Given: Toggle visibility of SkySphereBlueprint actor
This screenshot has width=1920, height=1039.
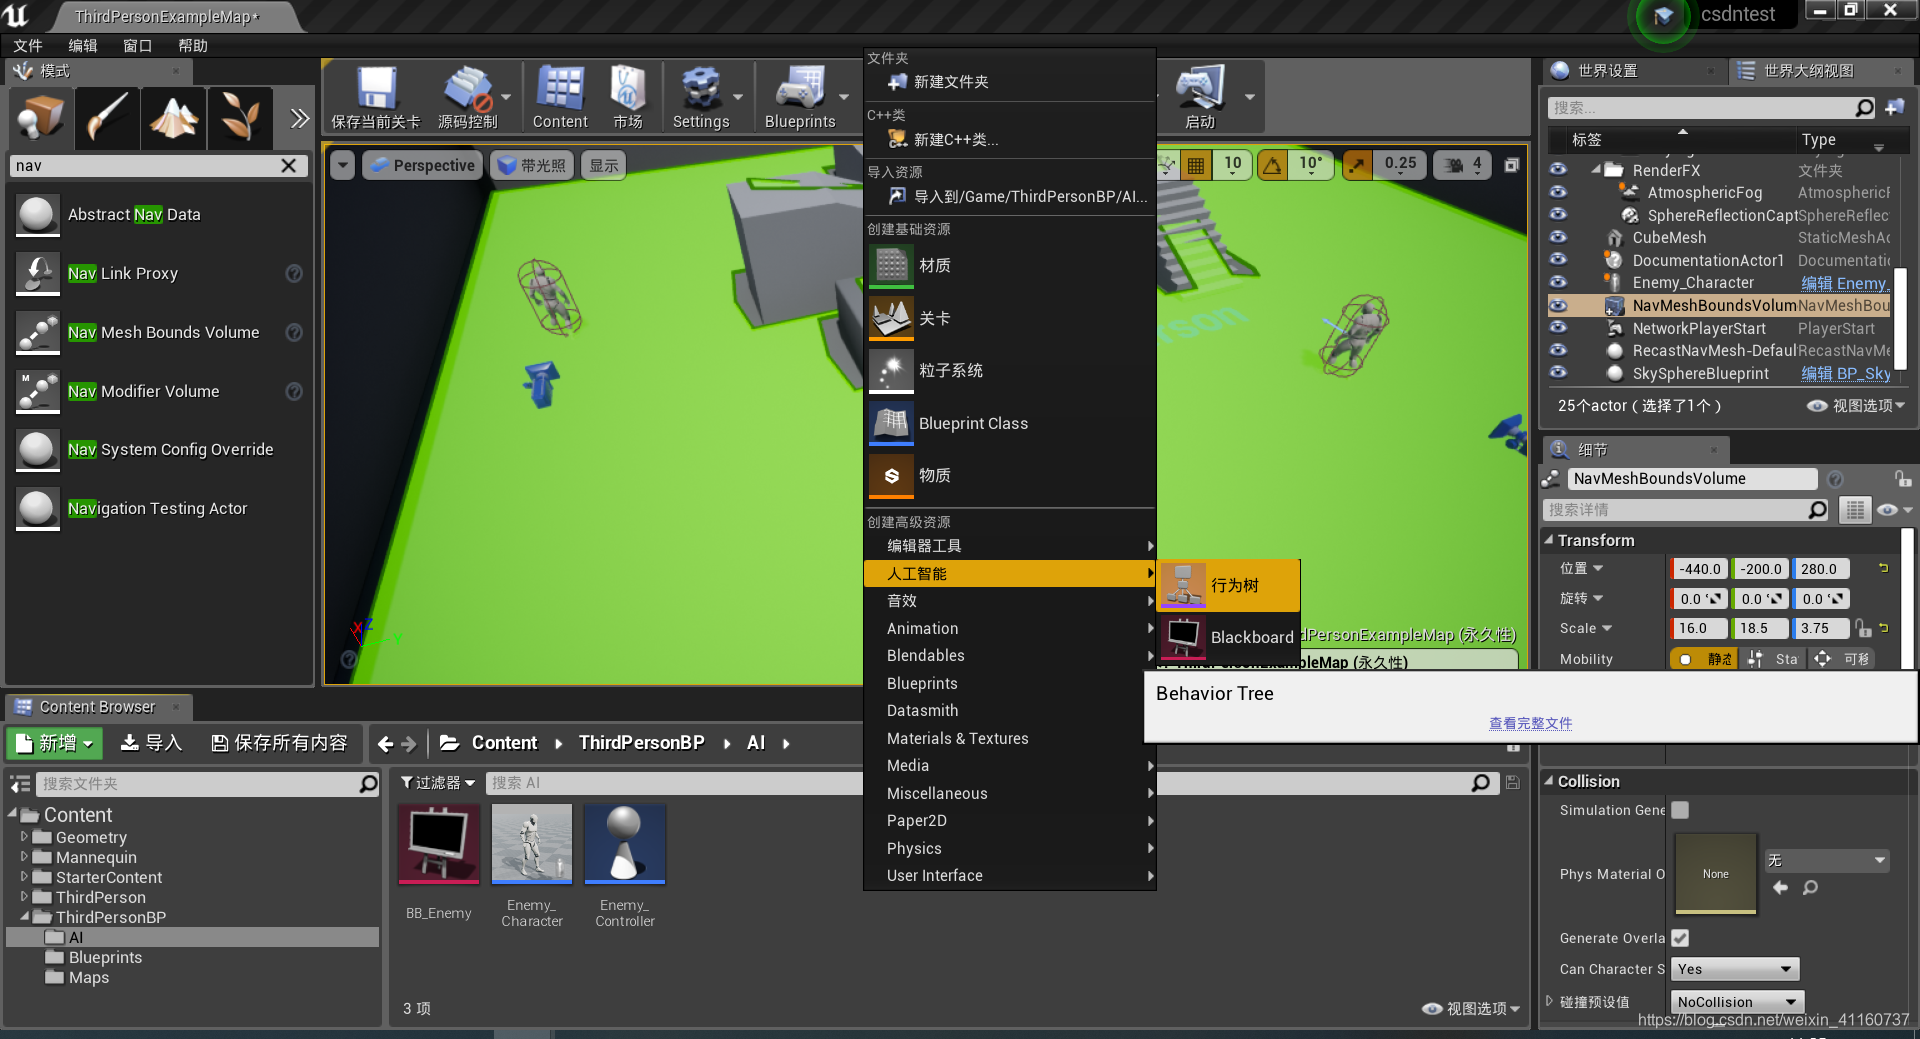Looking at the screenshot, I should (x=1558, y=373).
